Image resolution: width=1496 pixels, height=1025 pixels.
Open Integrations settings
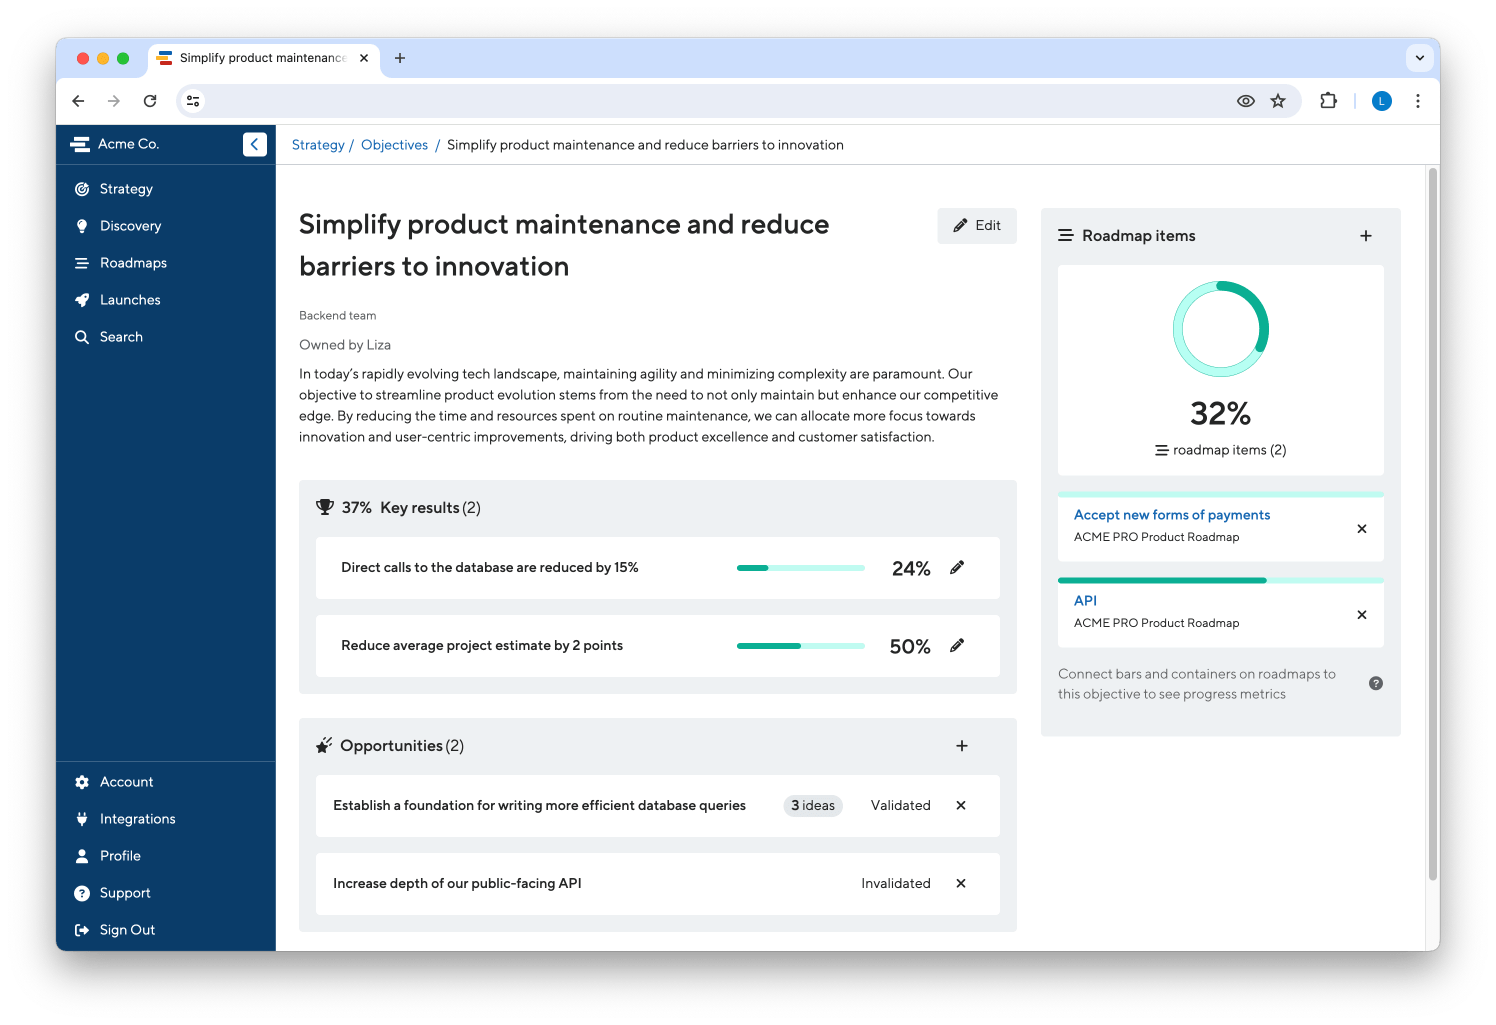point(137,818)
